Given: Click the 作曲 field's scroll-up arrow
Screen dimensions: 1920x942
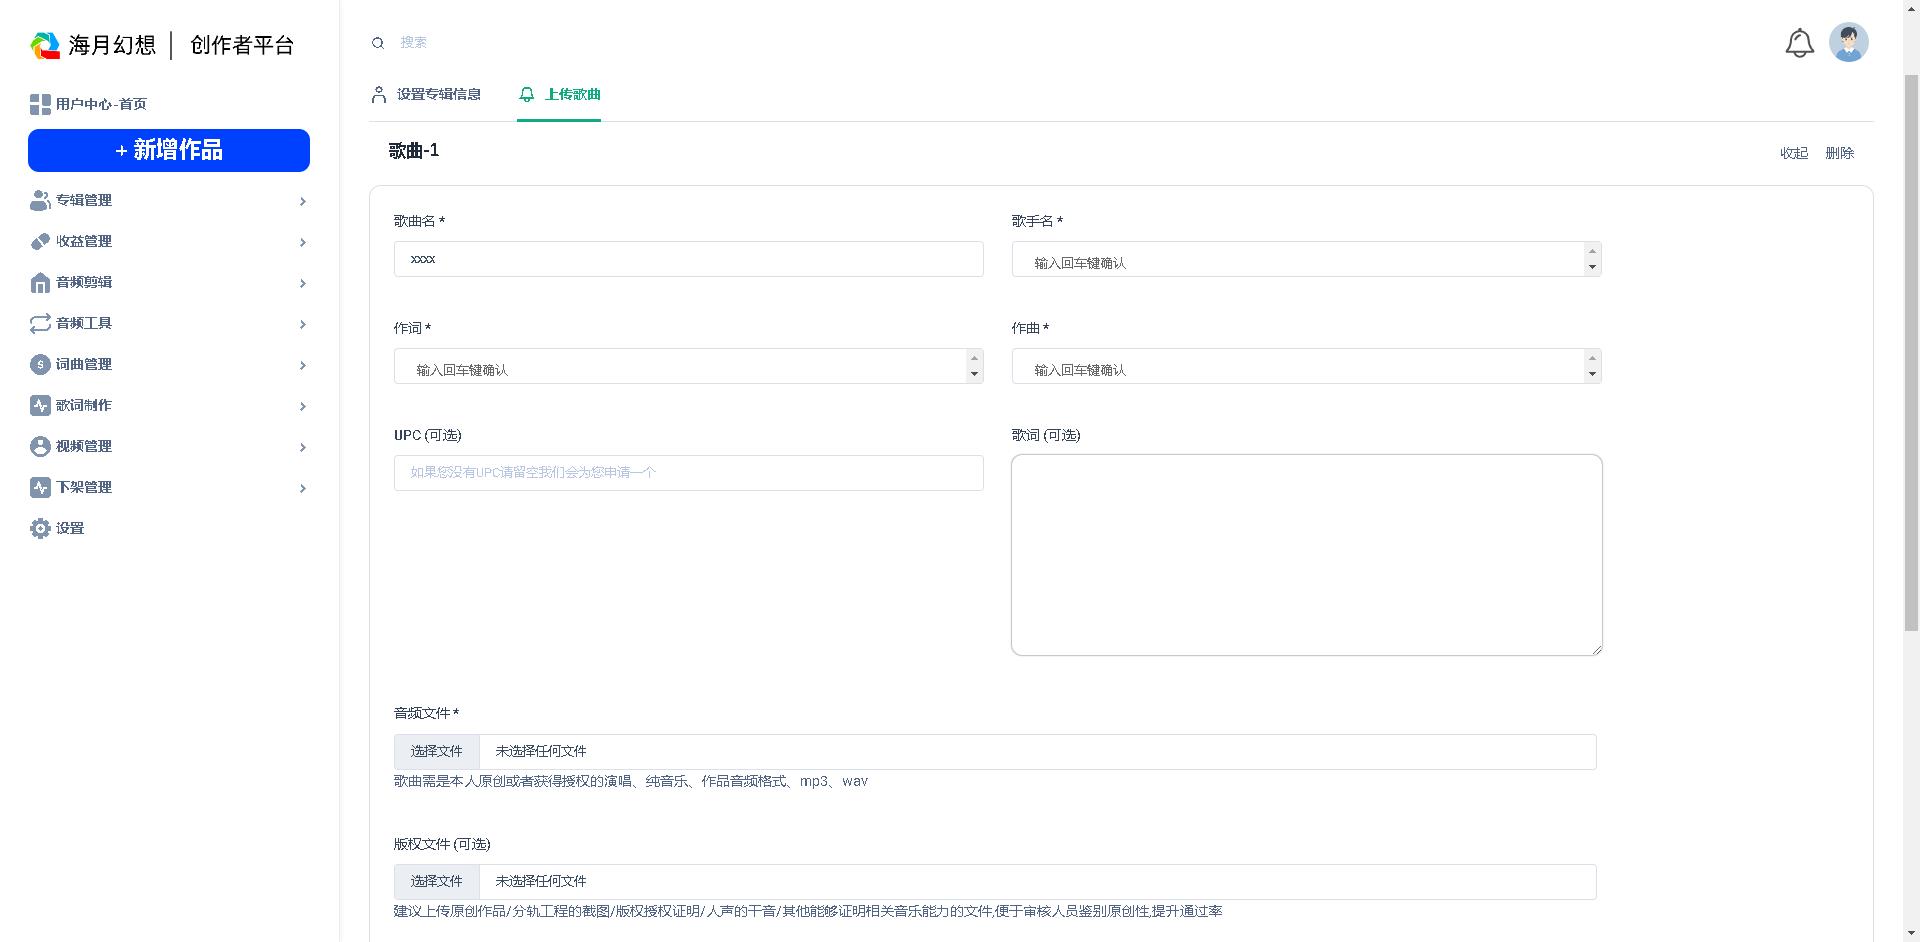Looking at the screenshot, I should (1592, 358).
